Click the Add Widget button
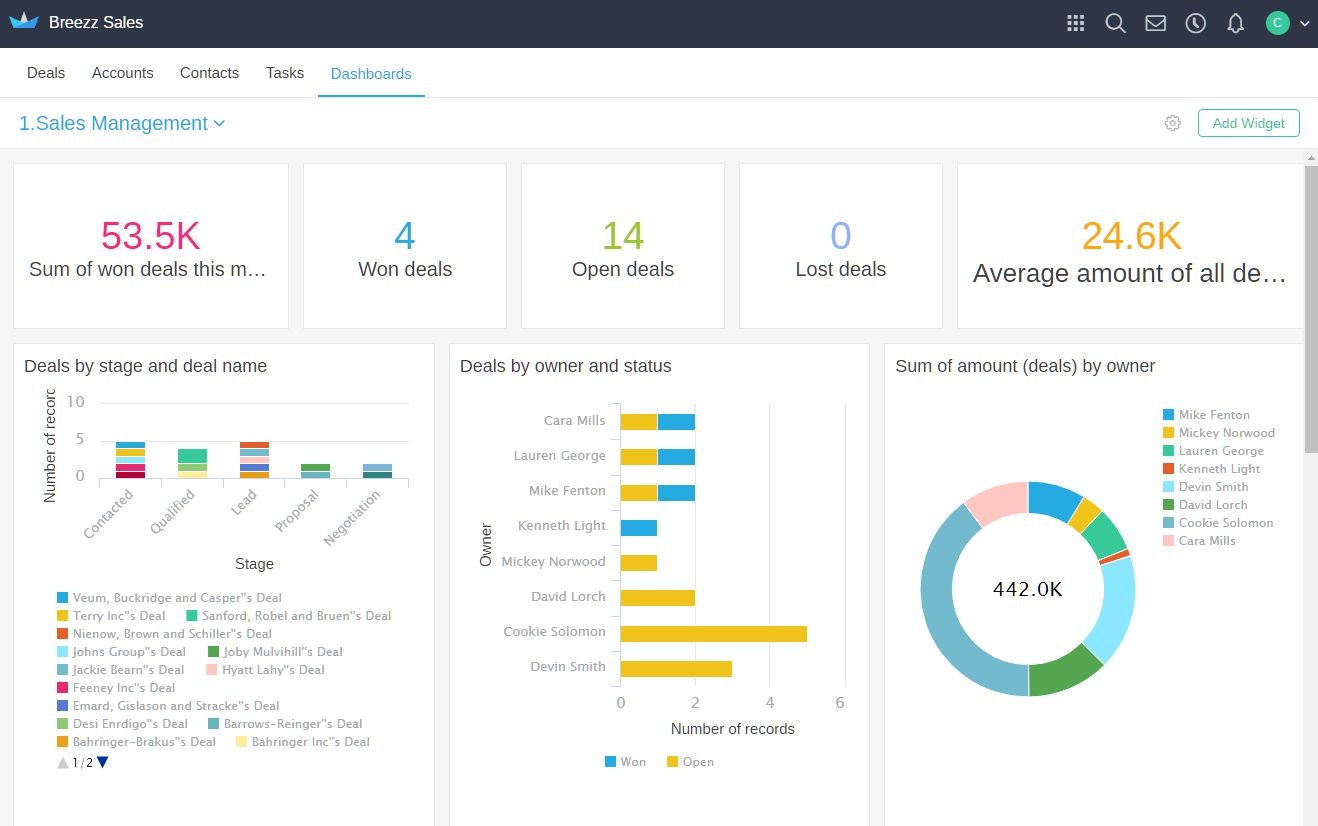1318x826 pixels. click(1248, 122)
